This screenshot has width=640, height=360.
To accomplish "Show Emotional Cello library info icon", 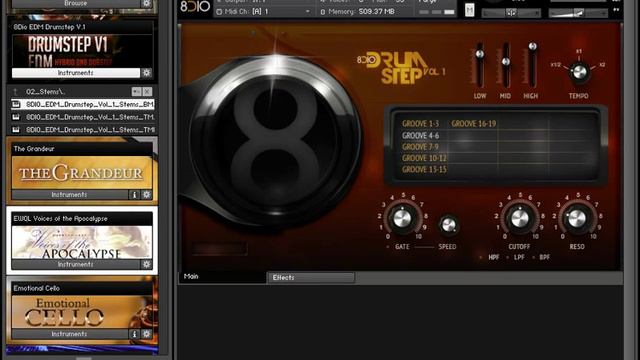I will [134, 334].
